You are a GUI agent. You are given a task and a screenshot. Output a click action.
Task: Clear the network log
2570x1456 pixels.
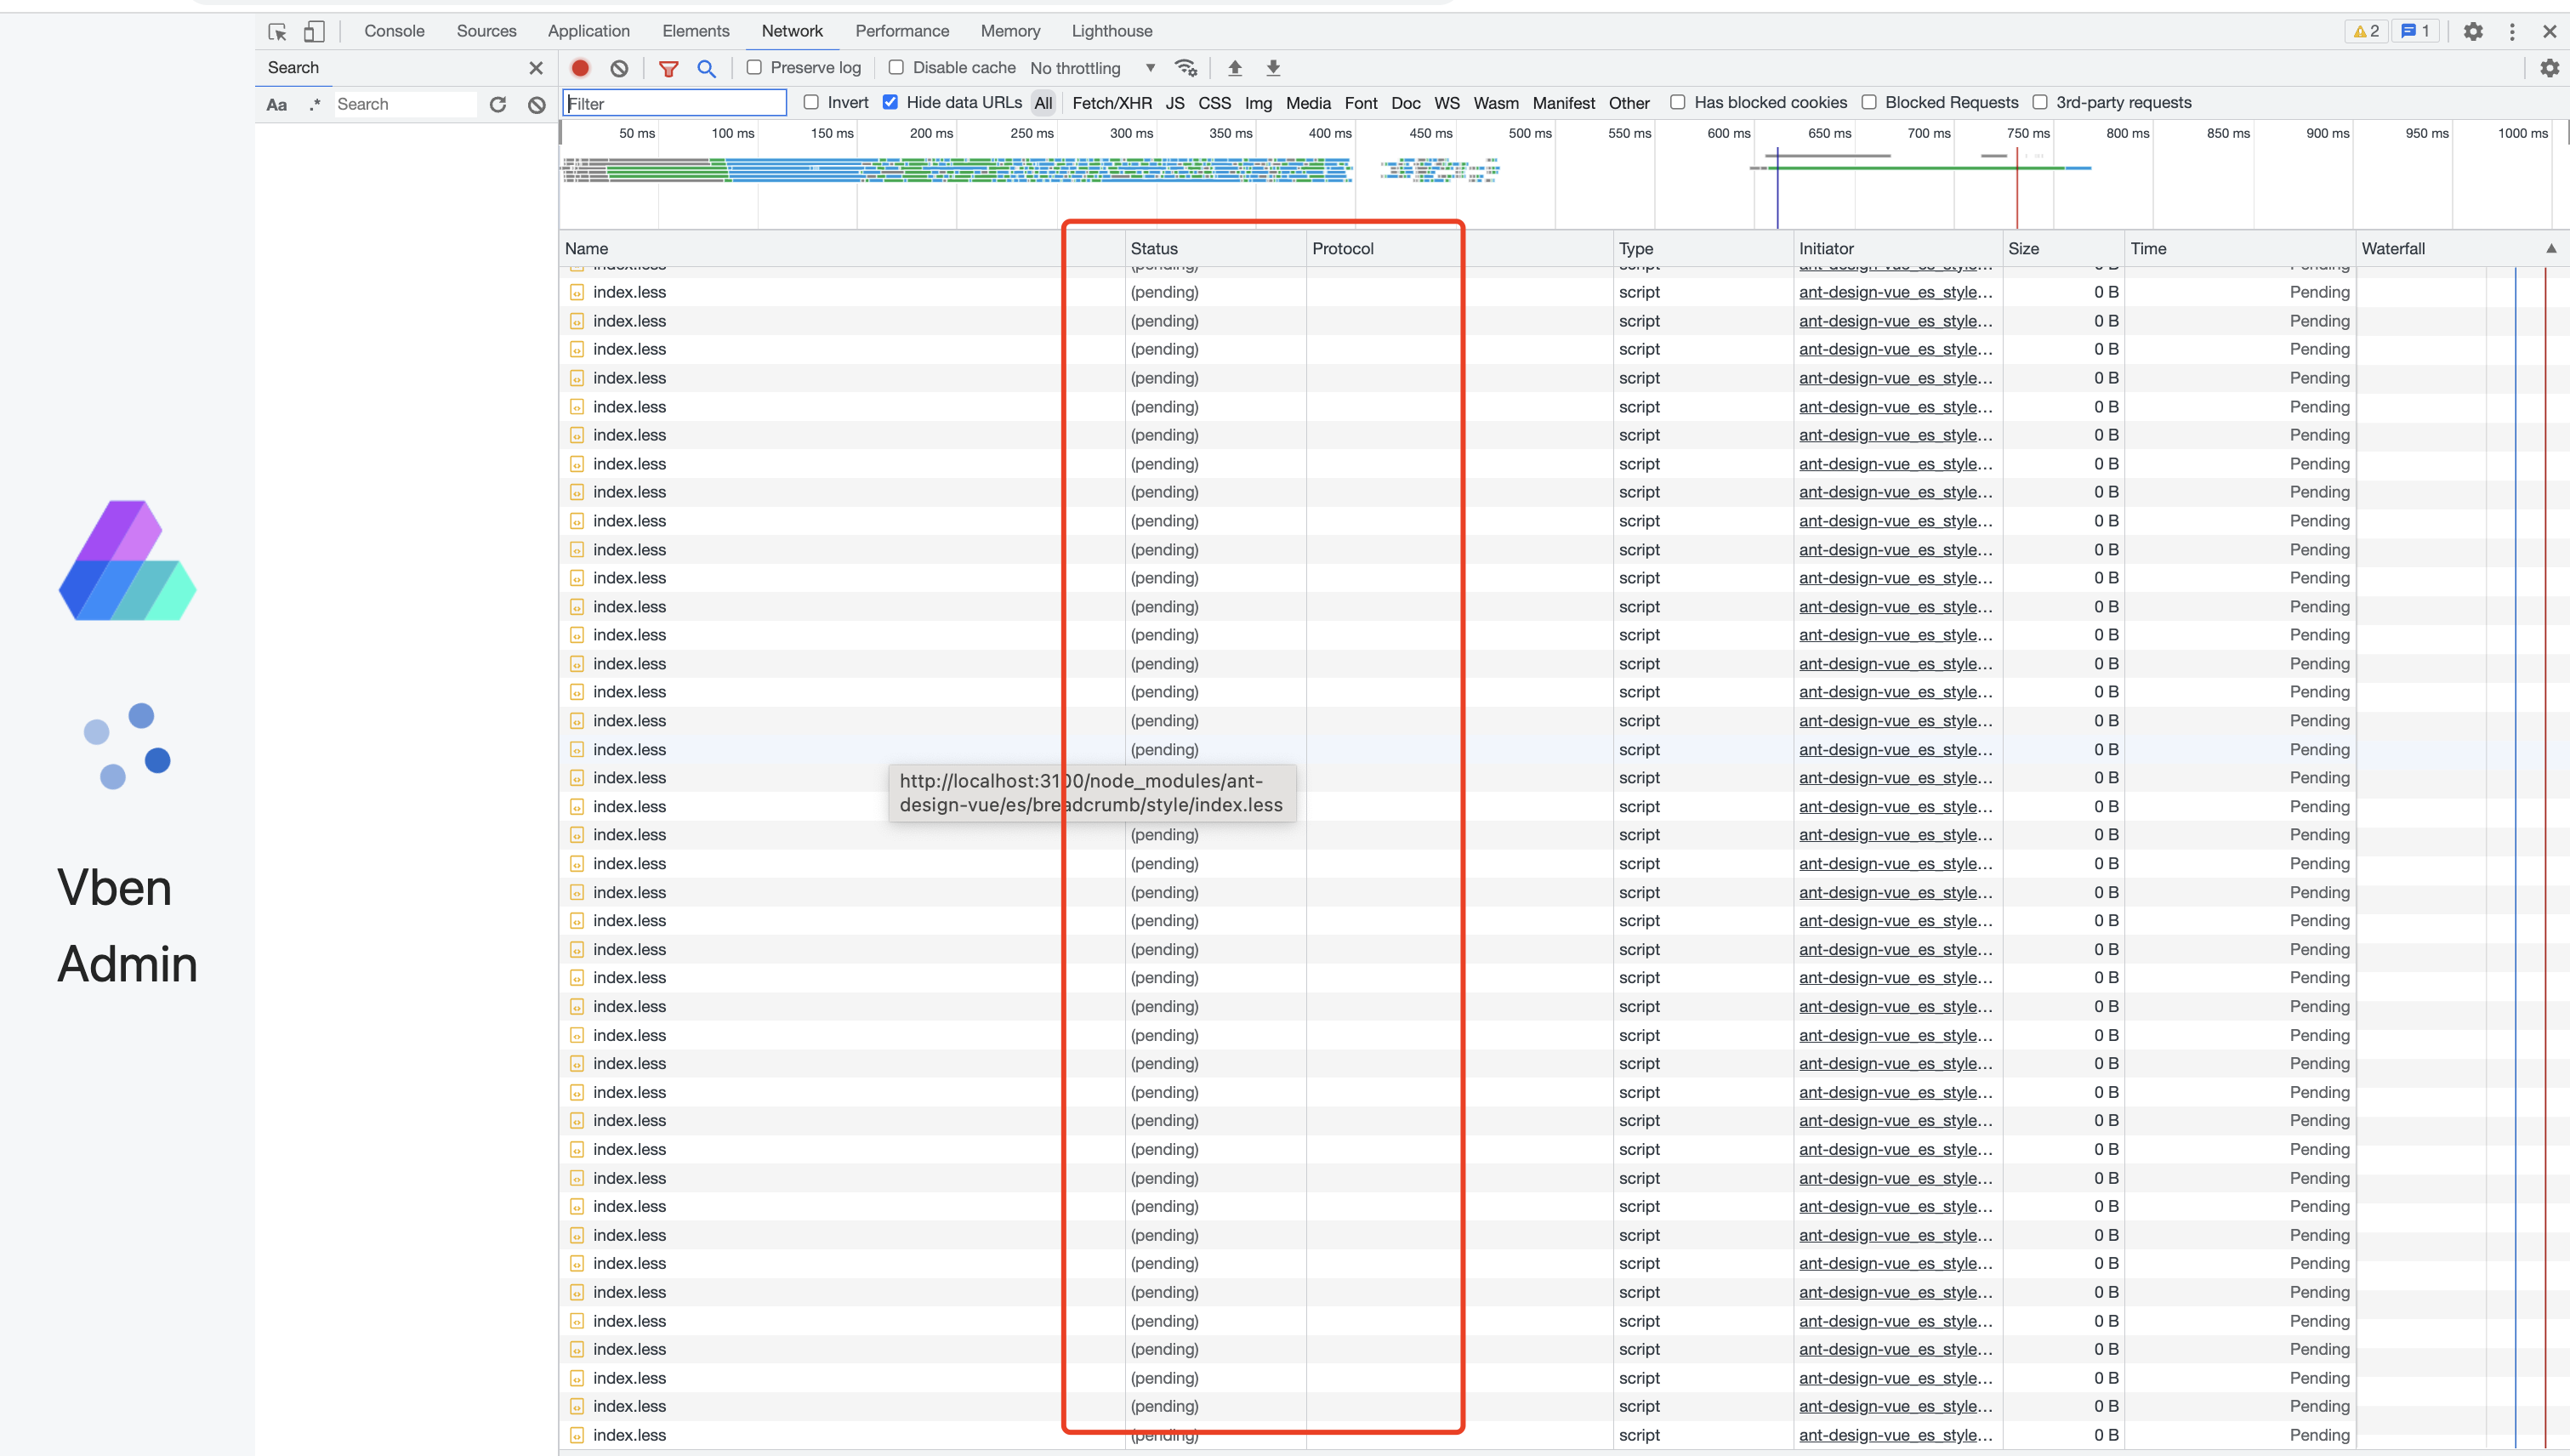[619, 68]
